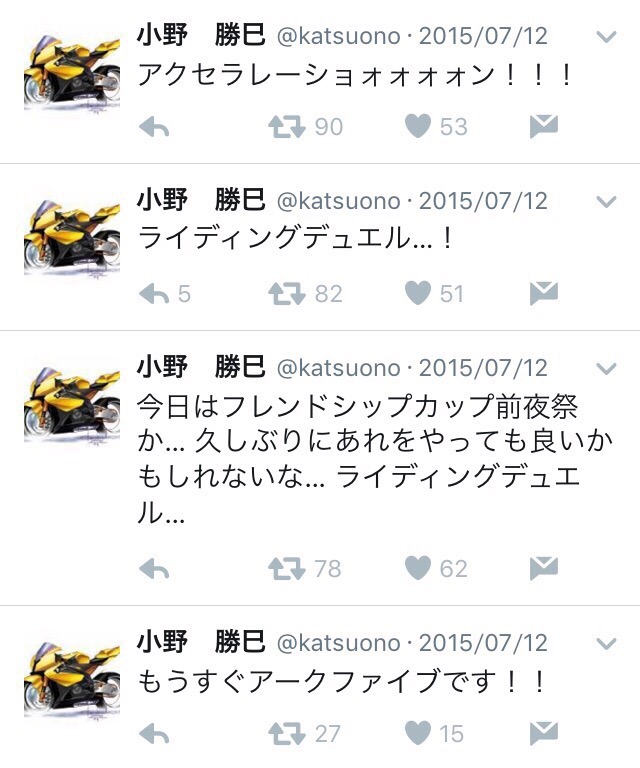Expand options chevron on the ライディングデュエル…！ tweet
Image resolution: width=640 pixels, height=768 pixels.
click(x=606, y=202)
